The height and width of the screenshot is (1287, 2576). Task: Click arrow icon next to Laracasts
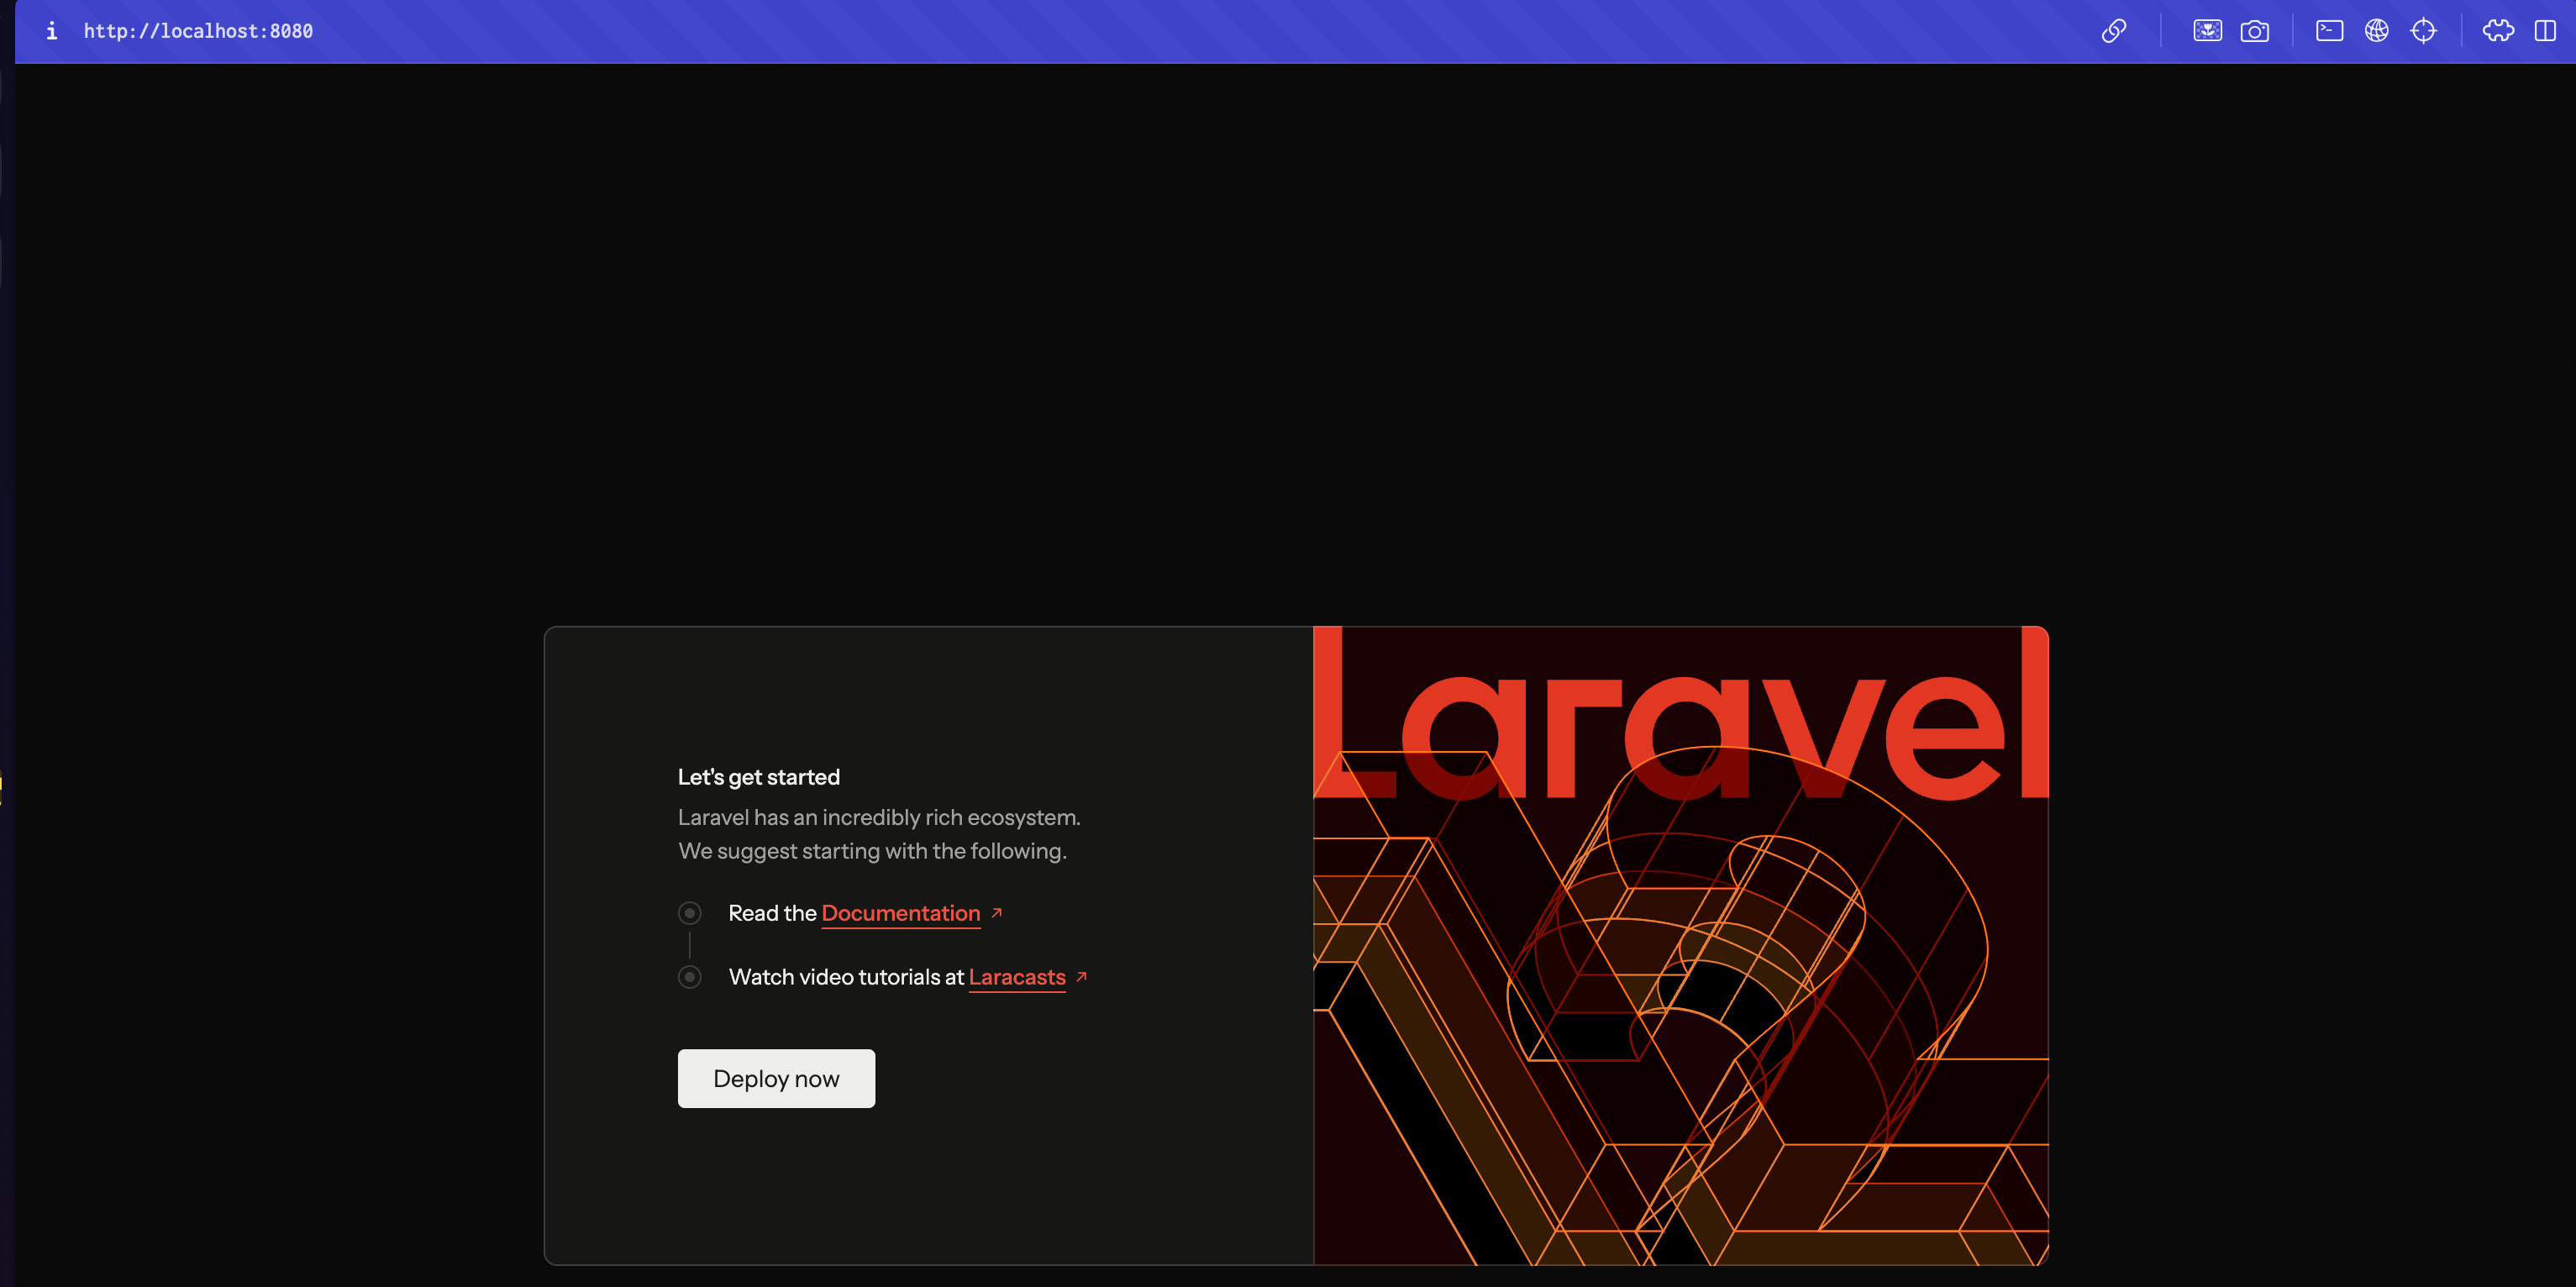click(1081, 976)
